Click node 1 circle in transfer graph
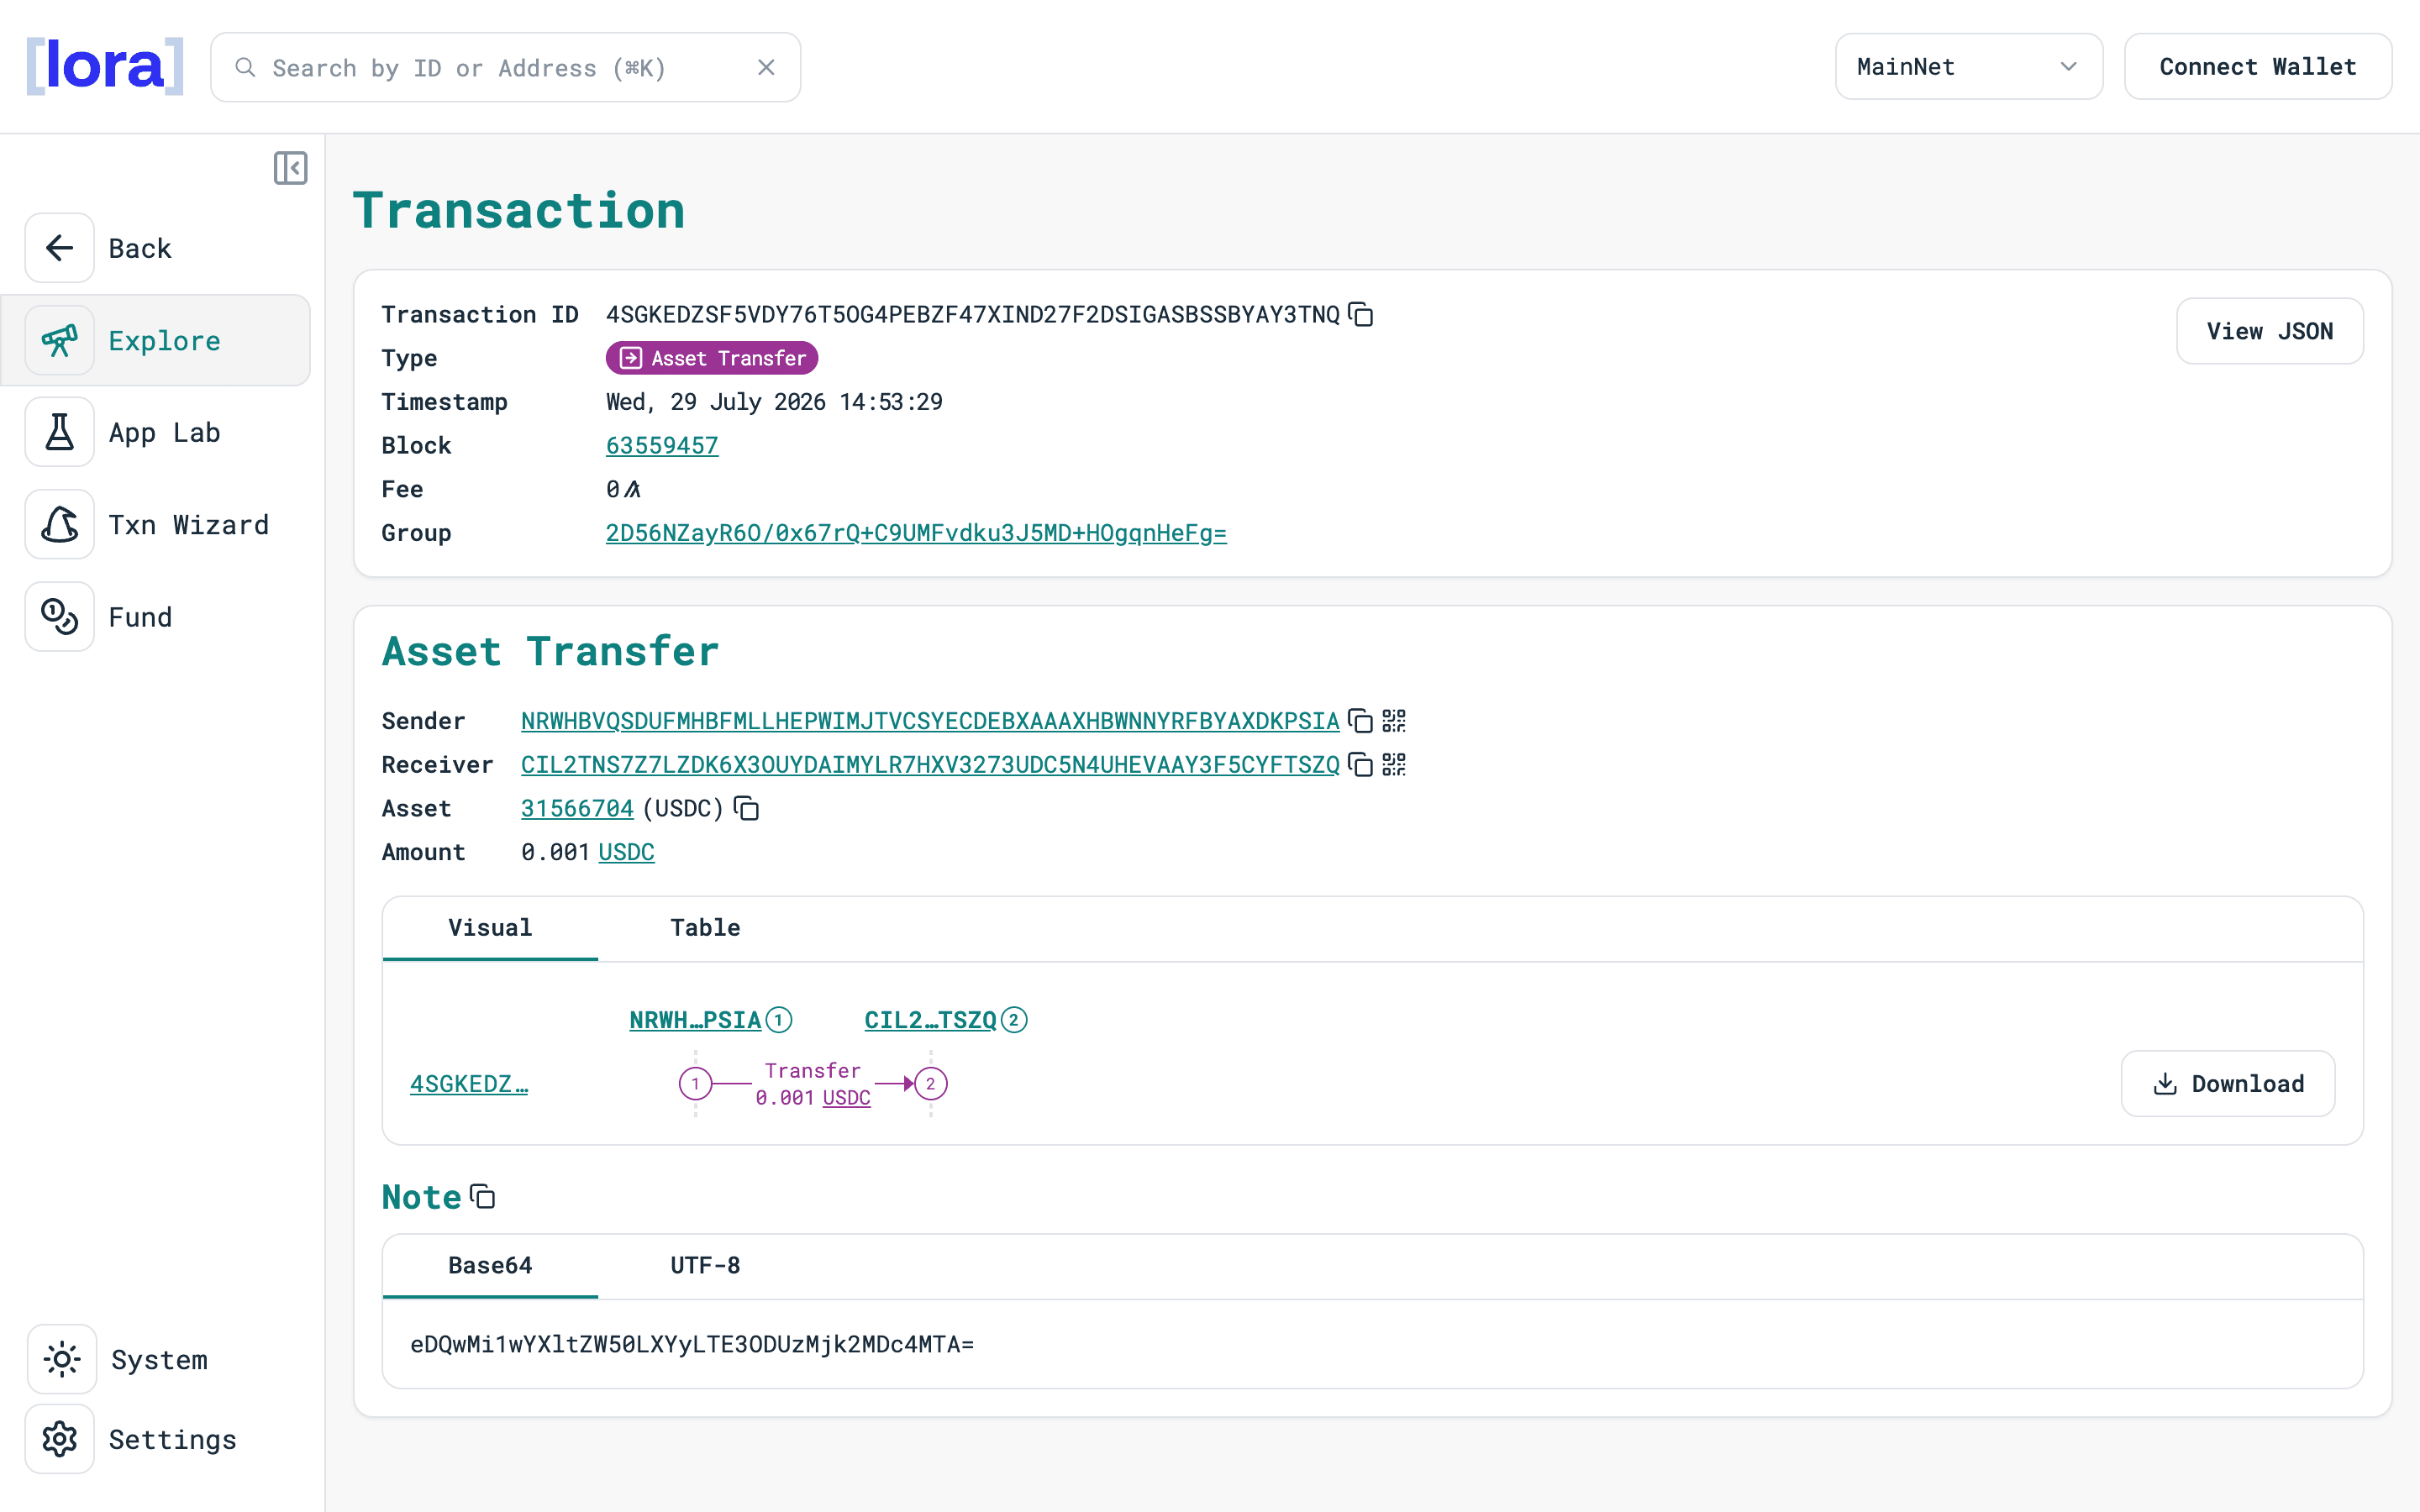Image resolution: width=2420 pixels, height=1512 pixels. (x=696, y=1084)
